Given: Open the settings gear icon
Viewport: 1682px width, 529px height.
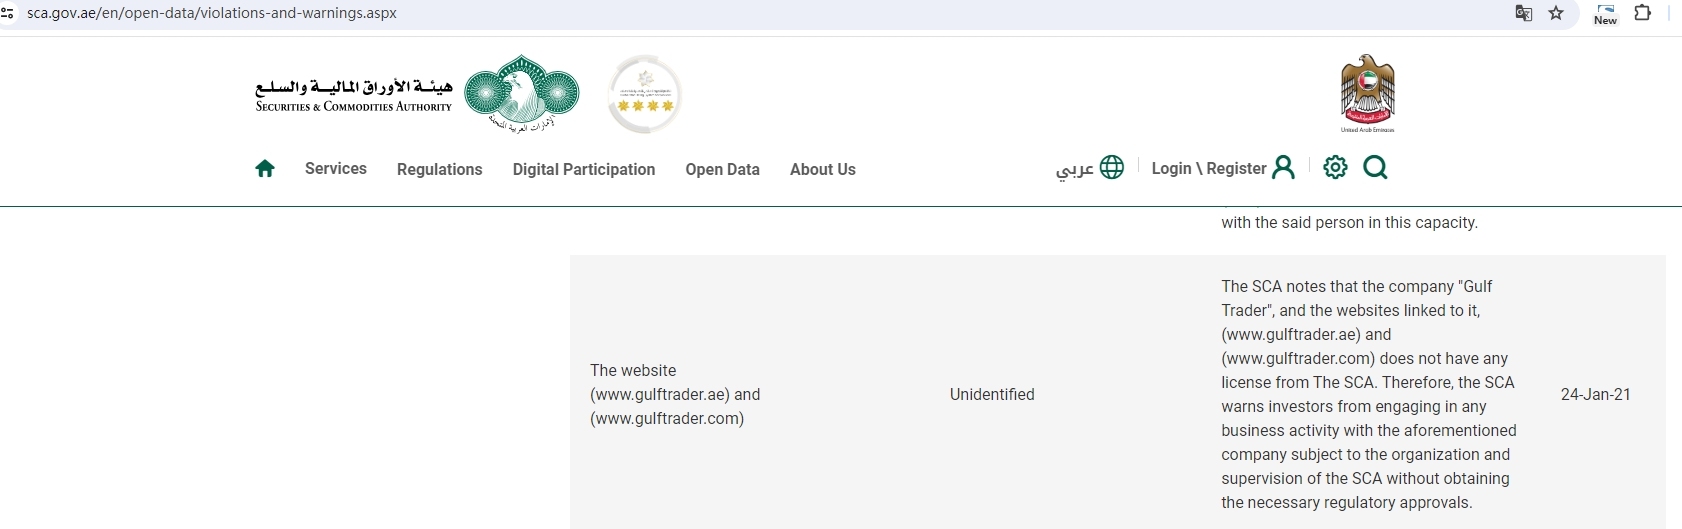Looking at the screenshot, I should (1335, 168).
